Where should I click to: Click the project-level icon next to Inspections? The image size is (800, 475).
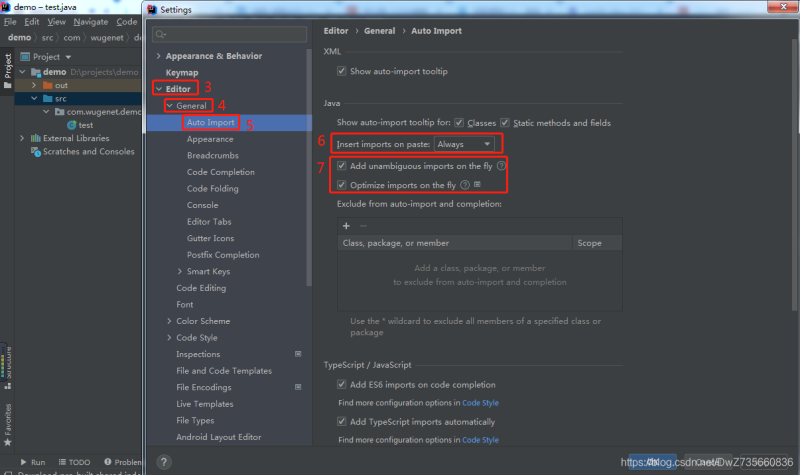(x=298, y=354)
